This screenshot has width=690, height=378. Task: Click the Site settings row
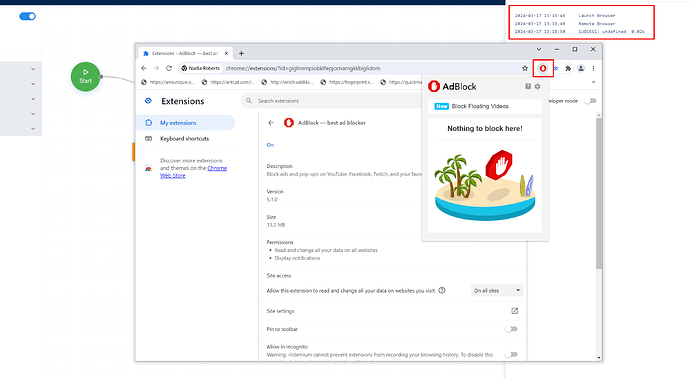(393, 311)
